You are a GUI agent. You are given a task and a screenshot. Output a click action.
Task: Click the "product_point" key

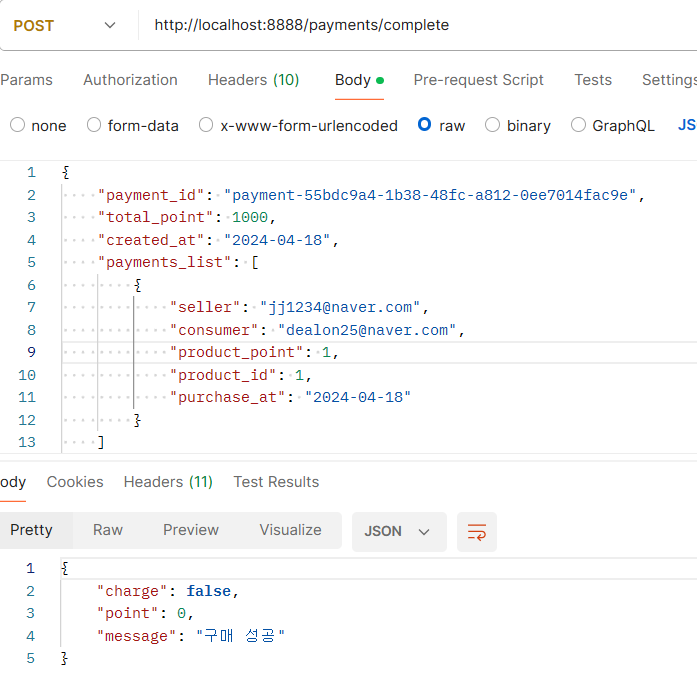click(236, 353)
